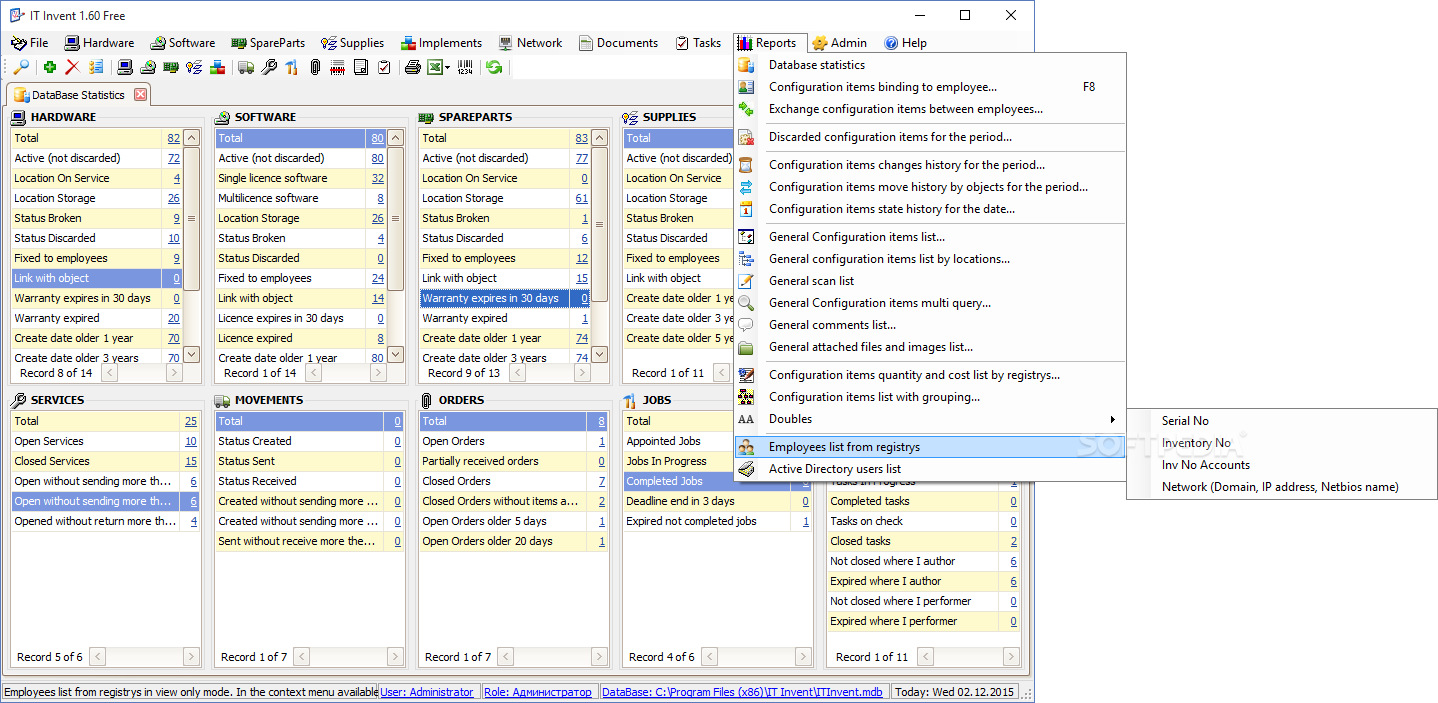Click the toolbar document page icon
Viewport: 1438px width, 703px height.
(361, 67)
